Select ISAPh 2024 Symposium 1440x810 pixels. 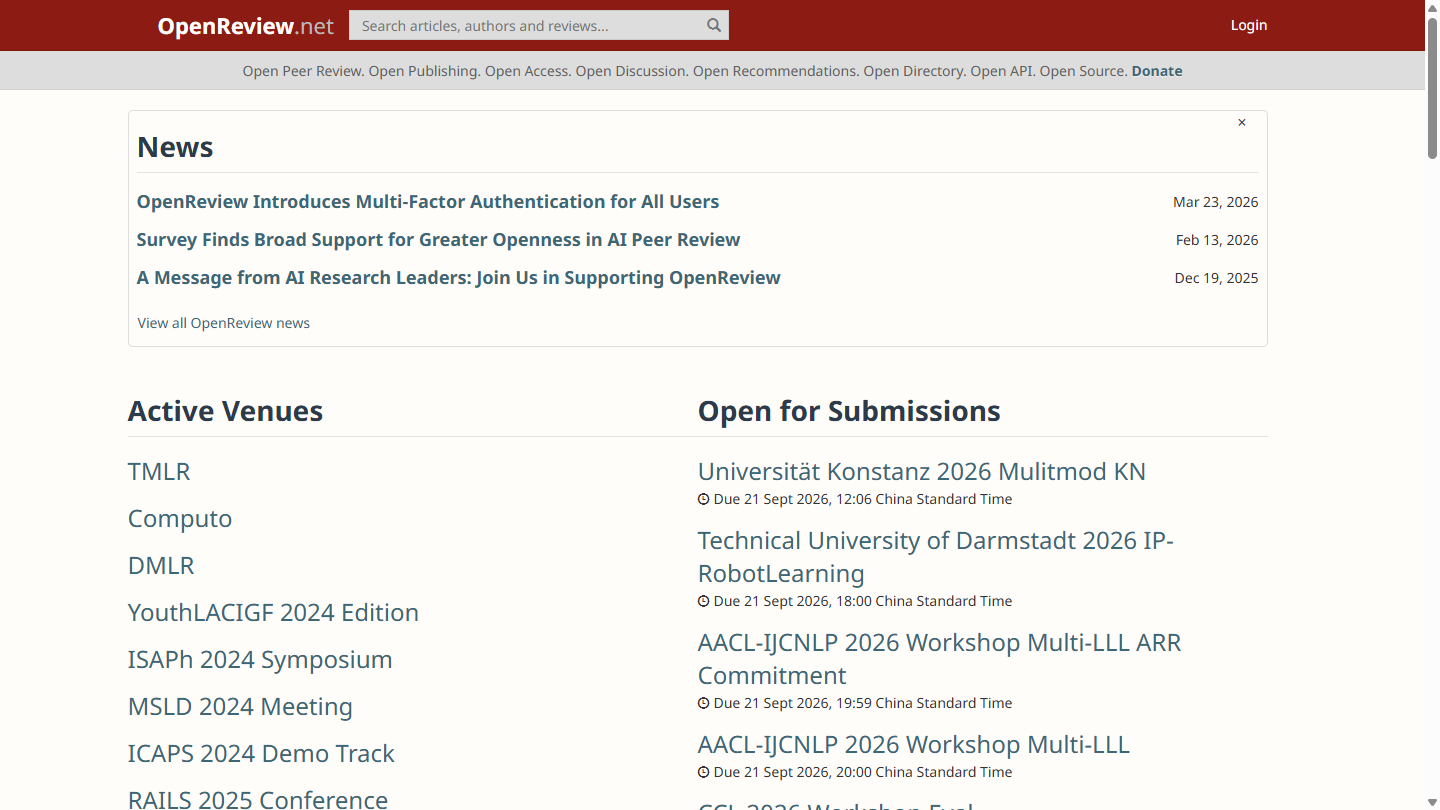(x=260, y=660)
